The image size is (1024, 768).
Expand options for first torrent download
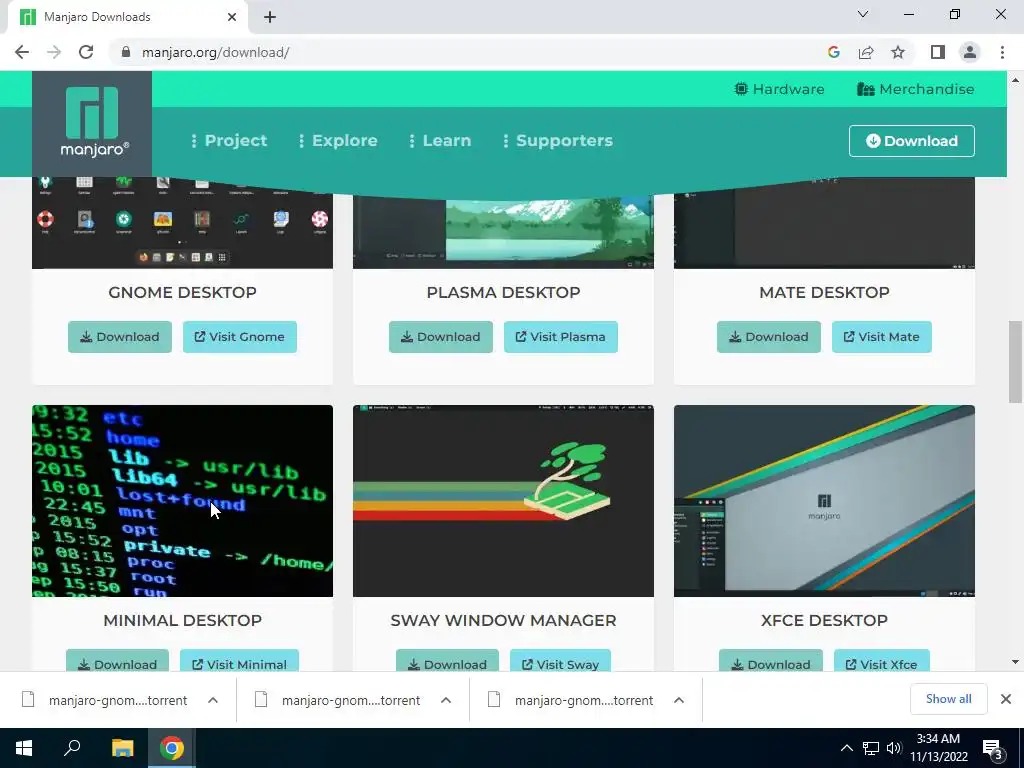(x=213, y=700)
